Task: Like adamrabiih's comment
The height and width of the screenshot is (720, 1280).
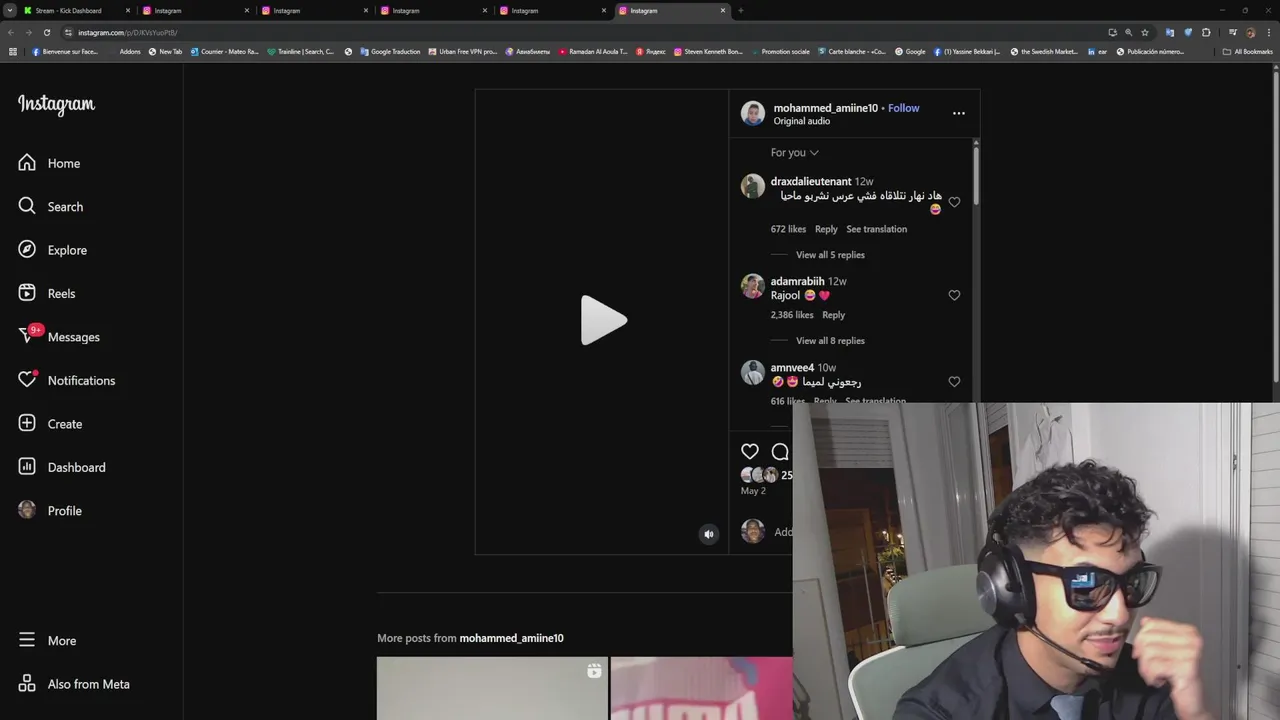Action: [x=954, y=295]
